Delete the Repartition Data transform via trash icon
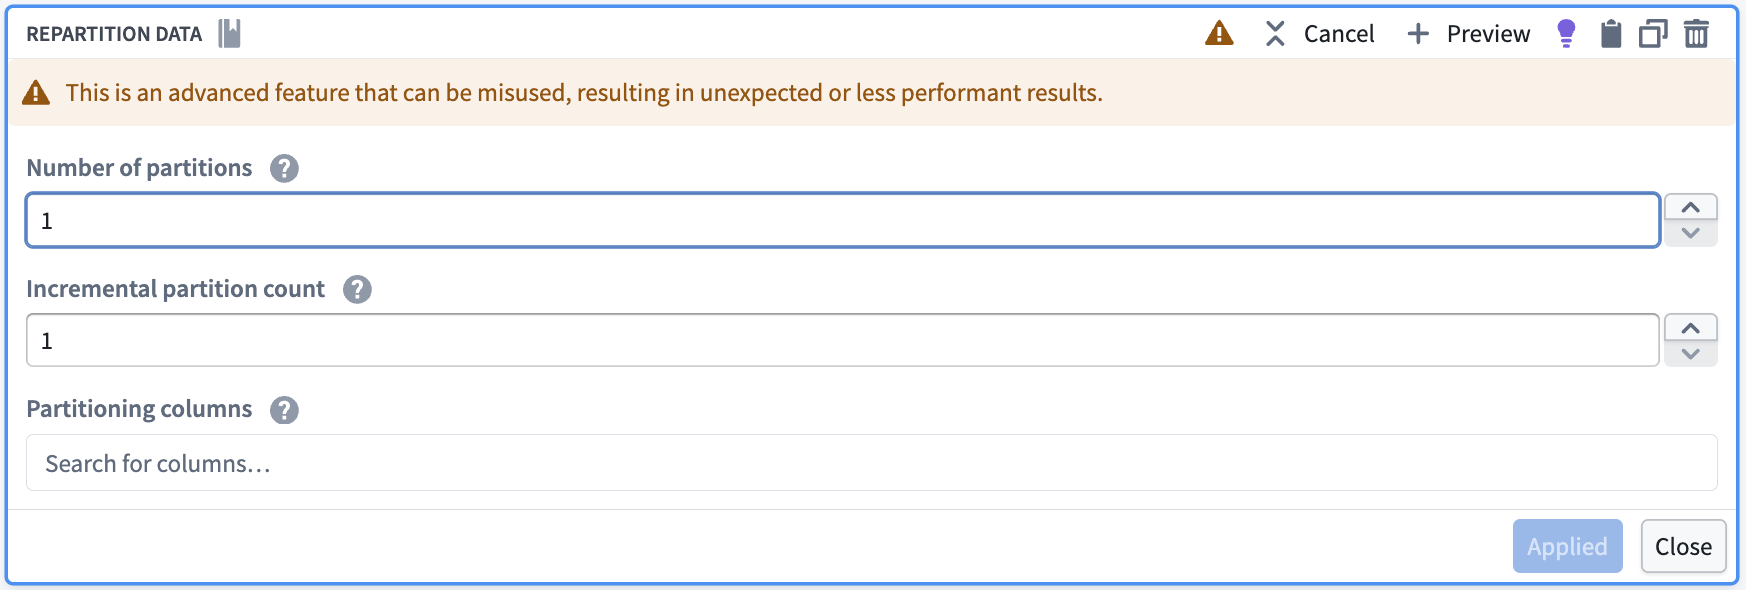The height and width of the screenshot is (590, 1746). coord(1698,33)
